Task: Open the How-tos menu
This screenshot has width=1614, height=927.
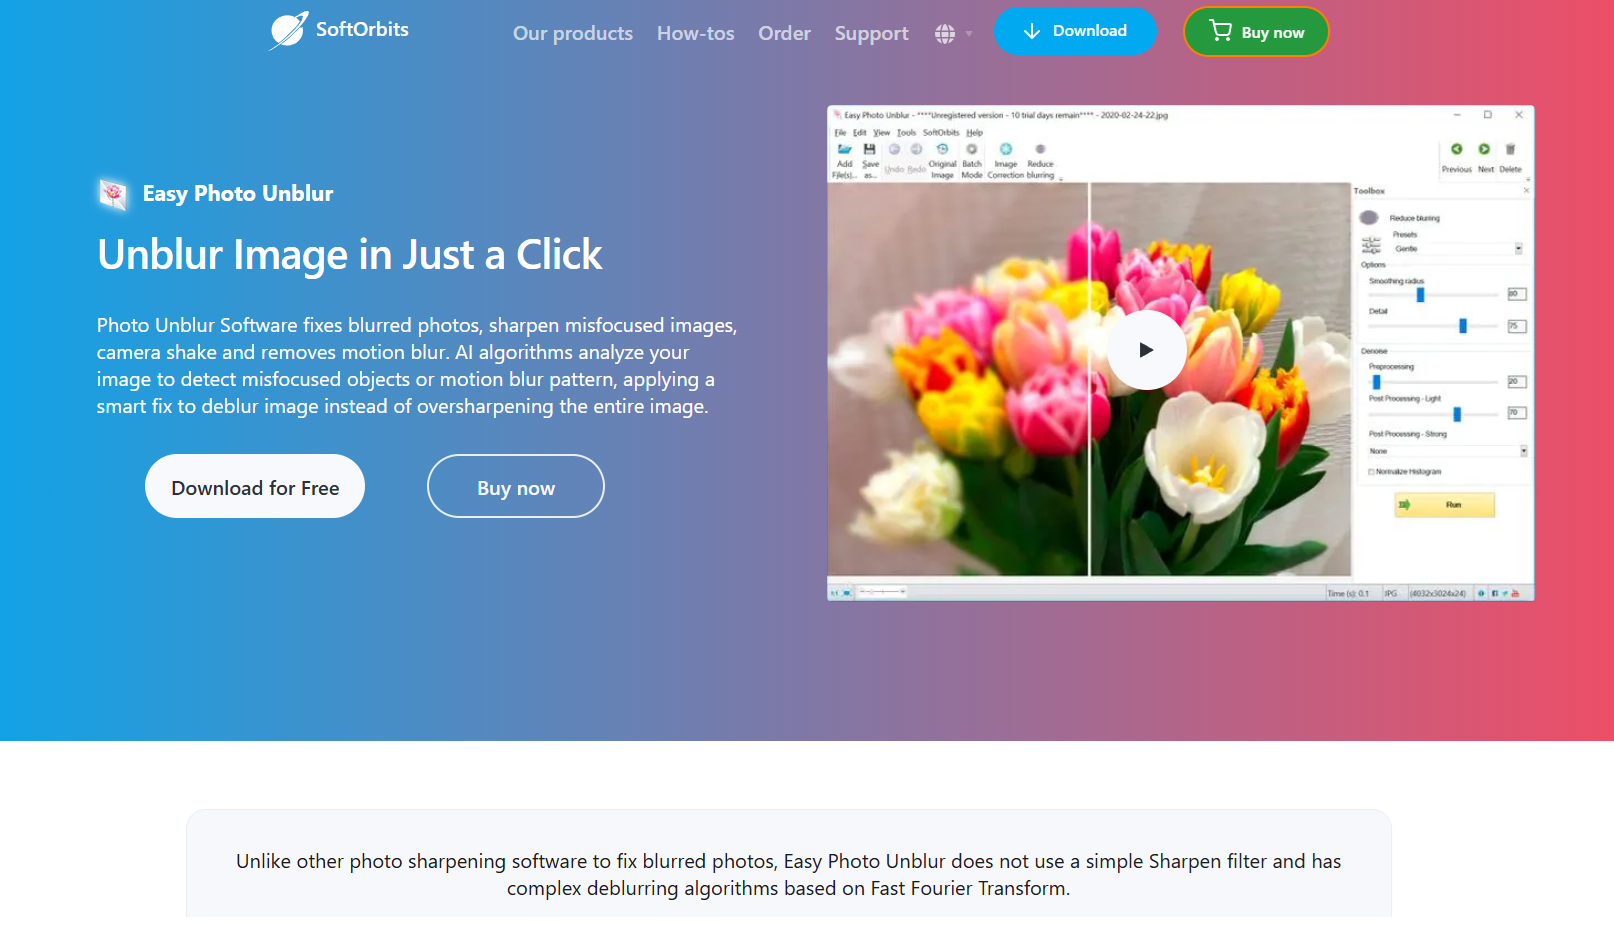Action: (x=696, y=33)
